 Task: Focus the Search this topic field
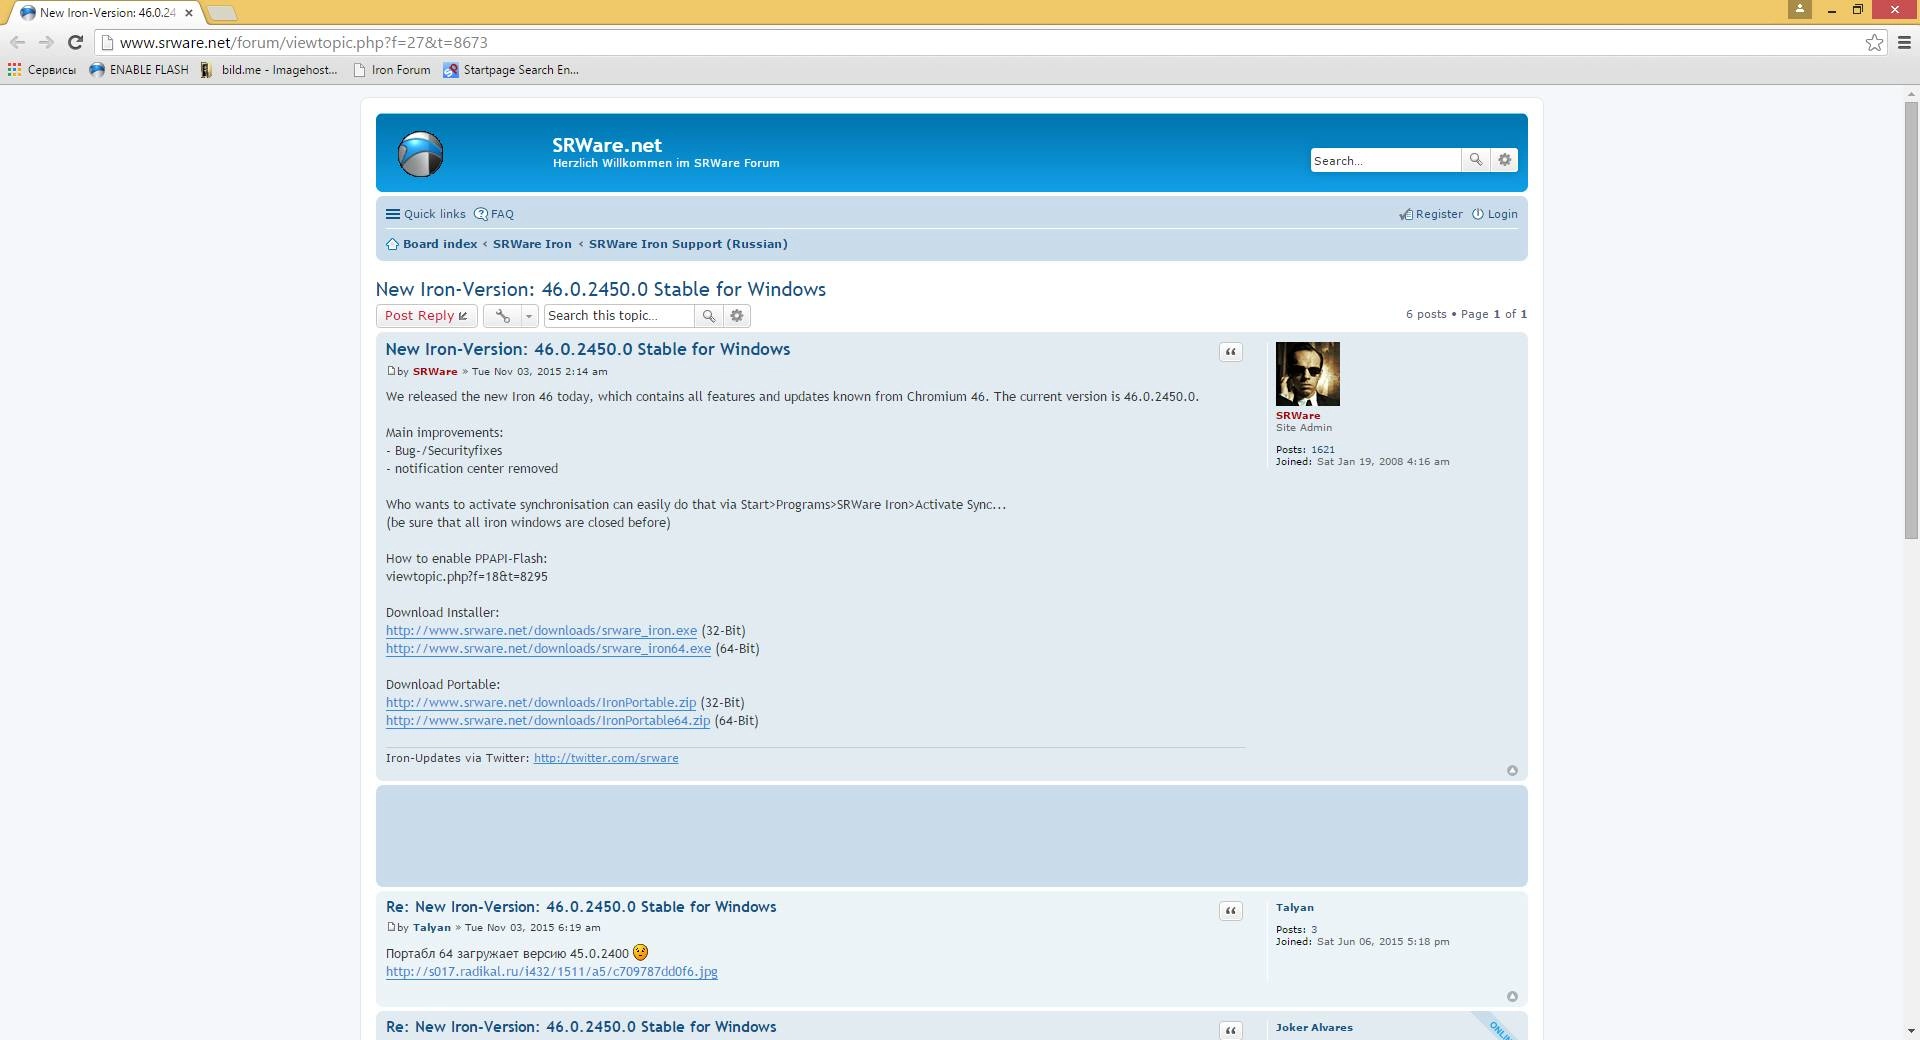point(619,316)
